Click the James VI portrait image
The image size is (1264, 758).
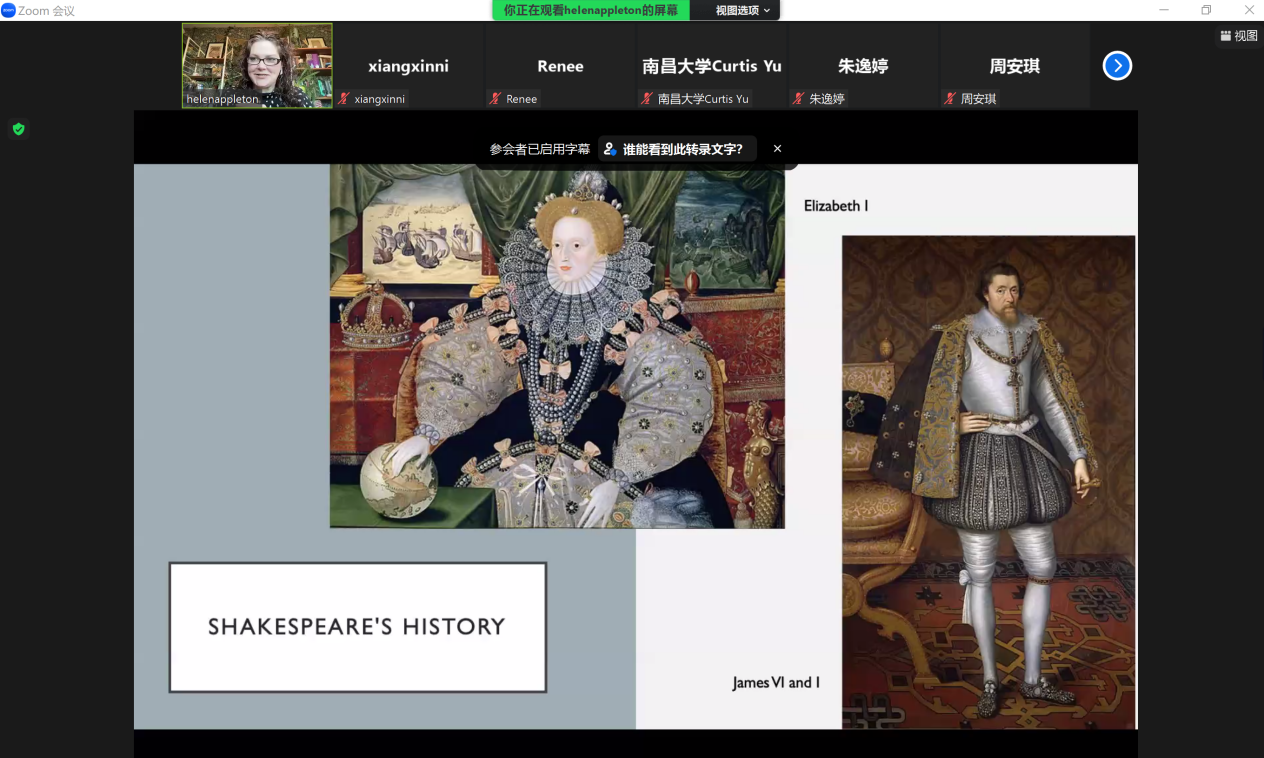click(989, 482)
